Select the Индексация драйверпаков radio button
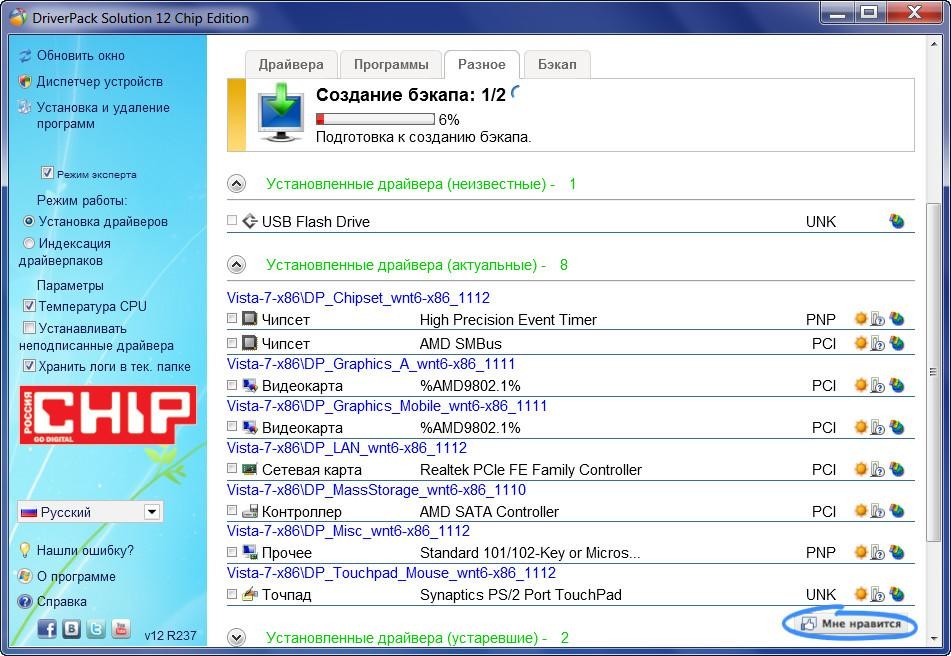Screen dimensions: 951x656 29,244
